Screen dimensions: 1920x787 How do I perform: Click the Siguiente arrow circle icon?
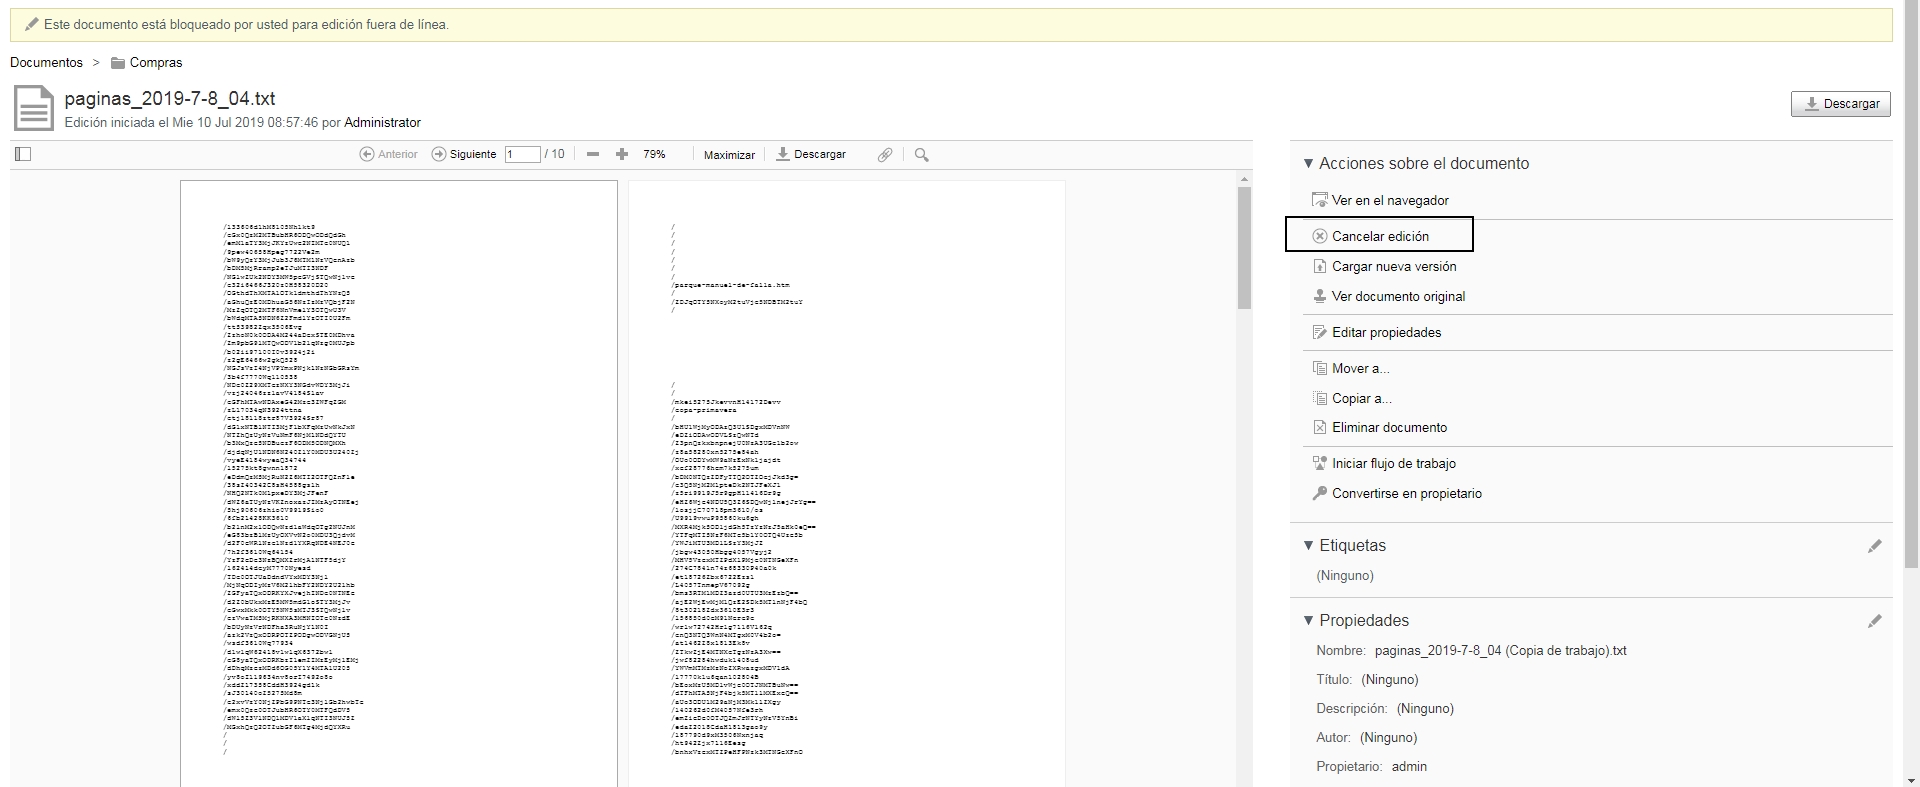tap(439, 154)
